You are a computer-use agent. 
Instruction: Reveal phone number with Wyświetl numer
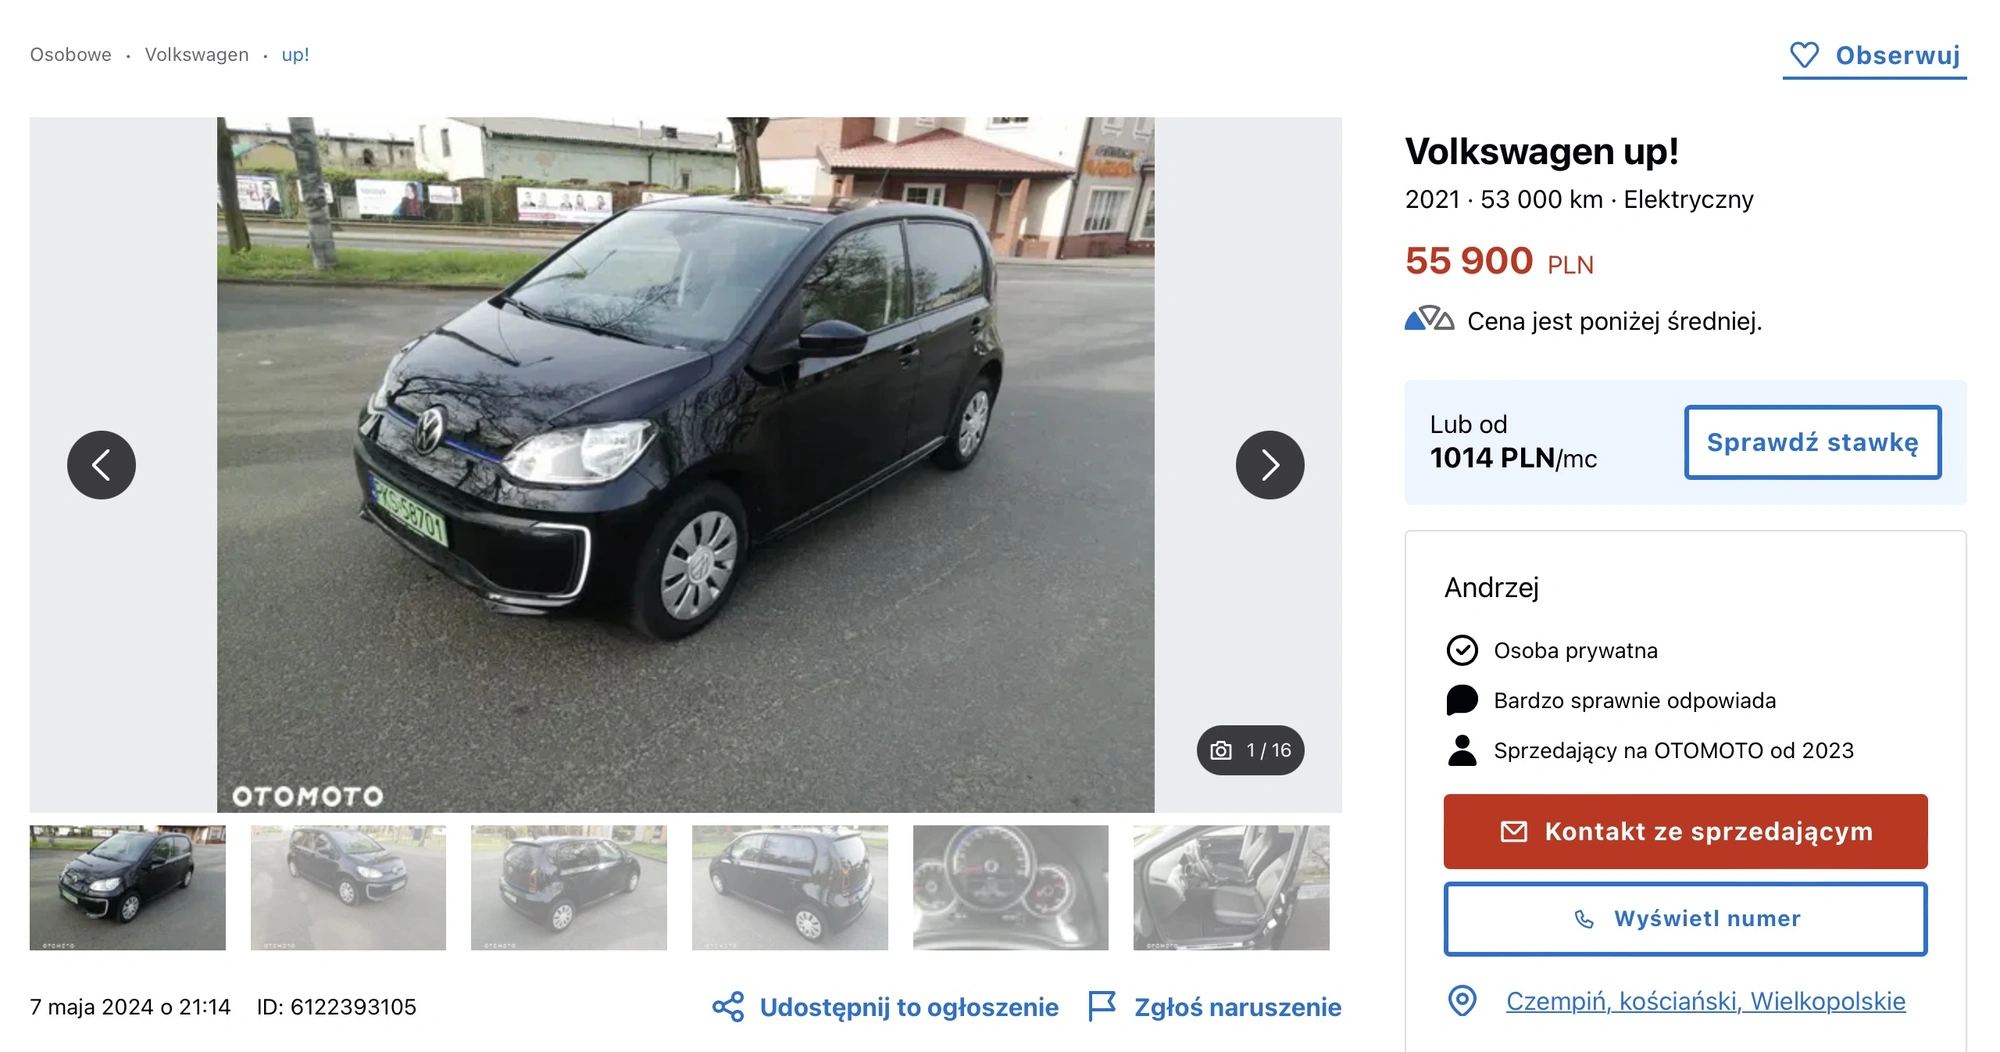point(1685,919)
